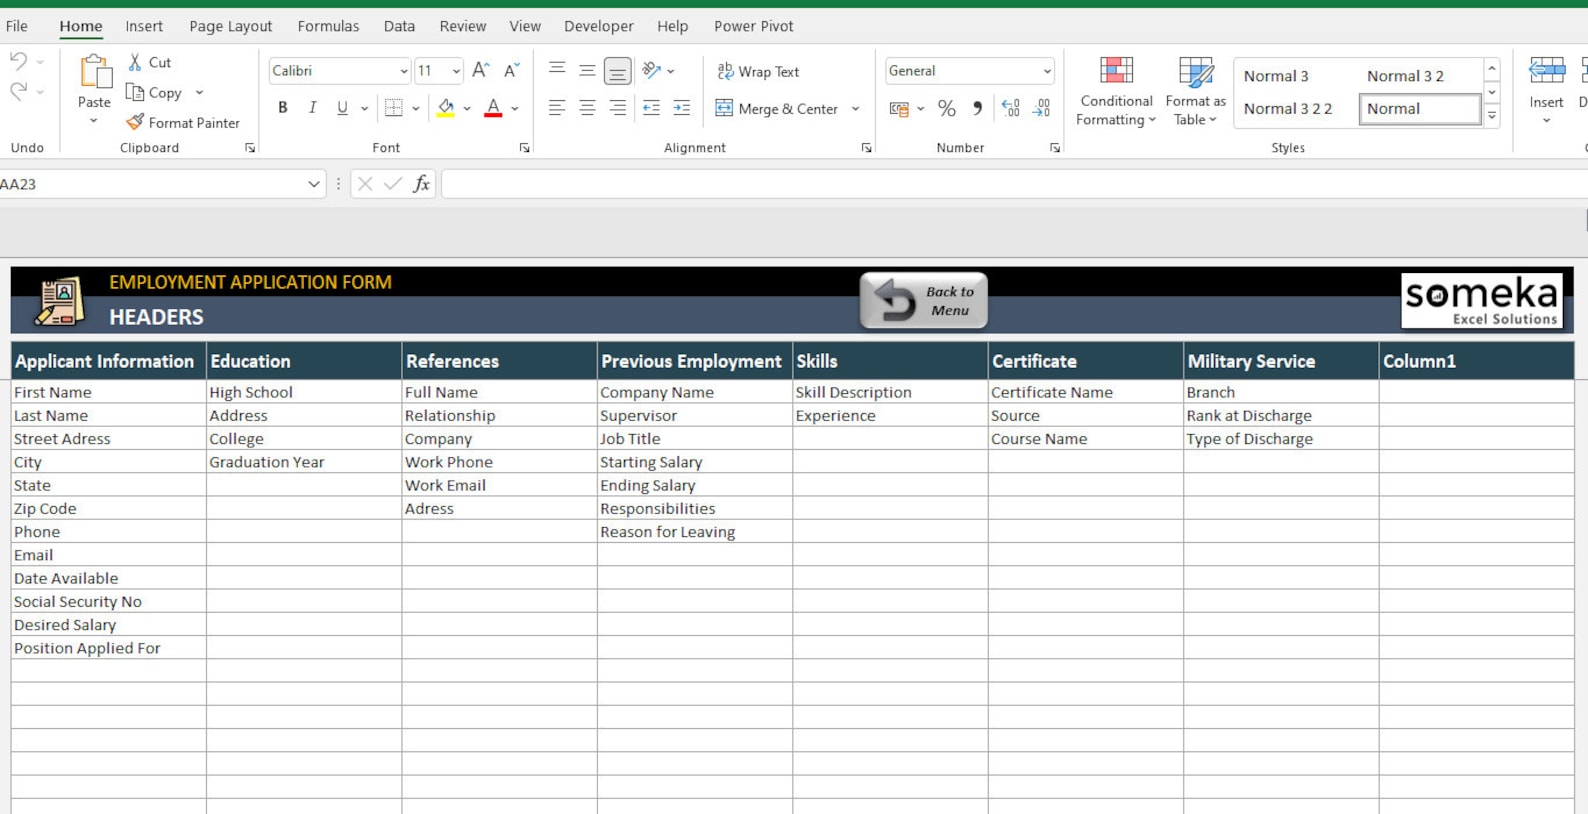1588x814 pixels.
Task: Switch to the Insert tab
Action: [x=144, y=26]
